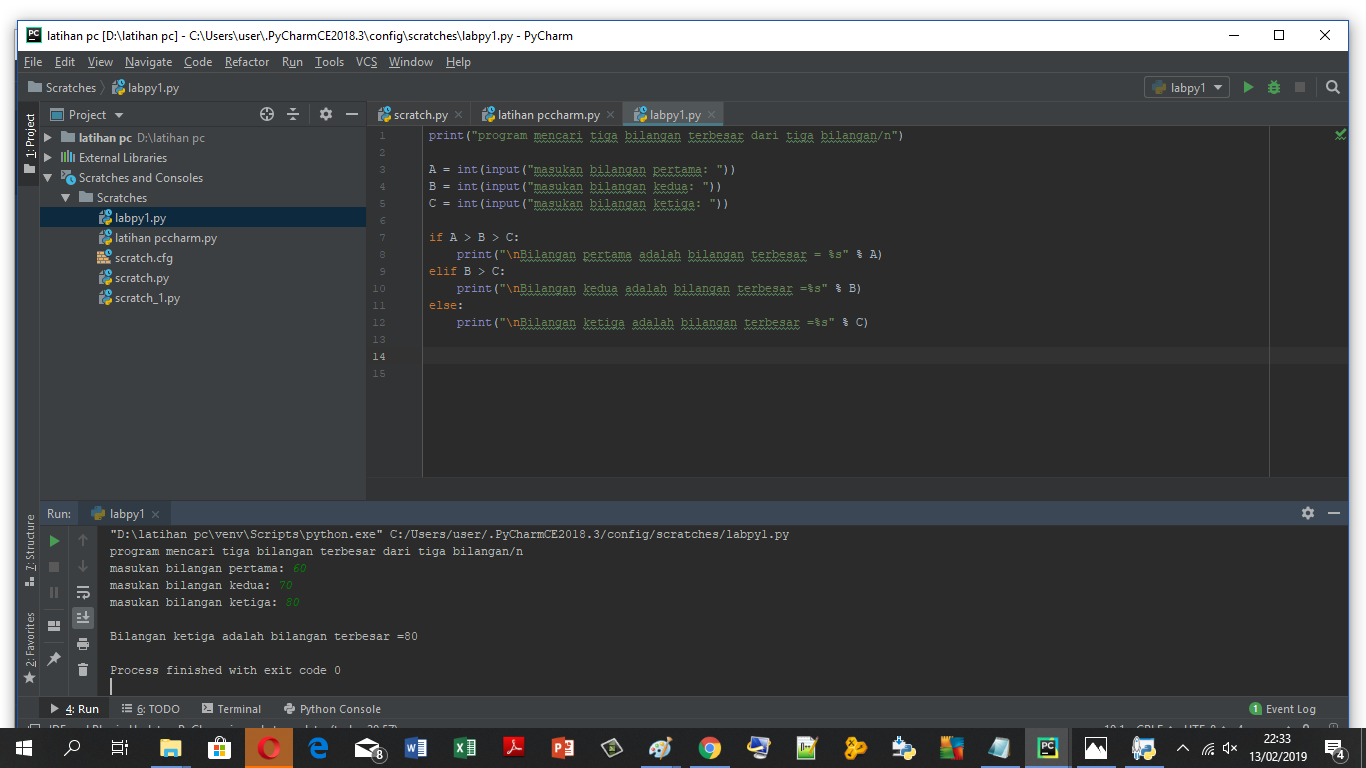The width and height of the screenshot is (1366, 768).
Task: Open Chrome from the taskbar
Action: [709, 747]
